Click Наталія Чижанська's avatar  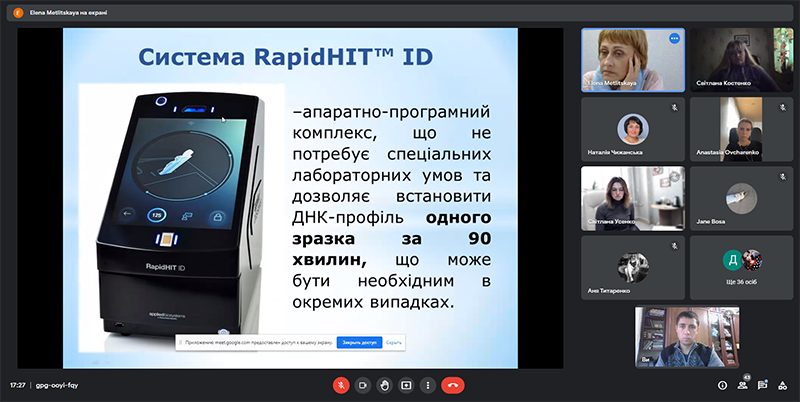pyautogui.click(x=633, y=129)
